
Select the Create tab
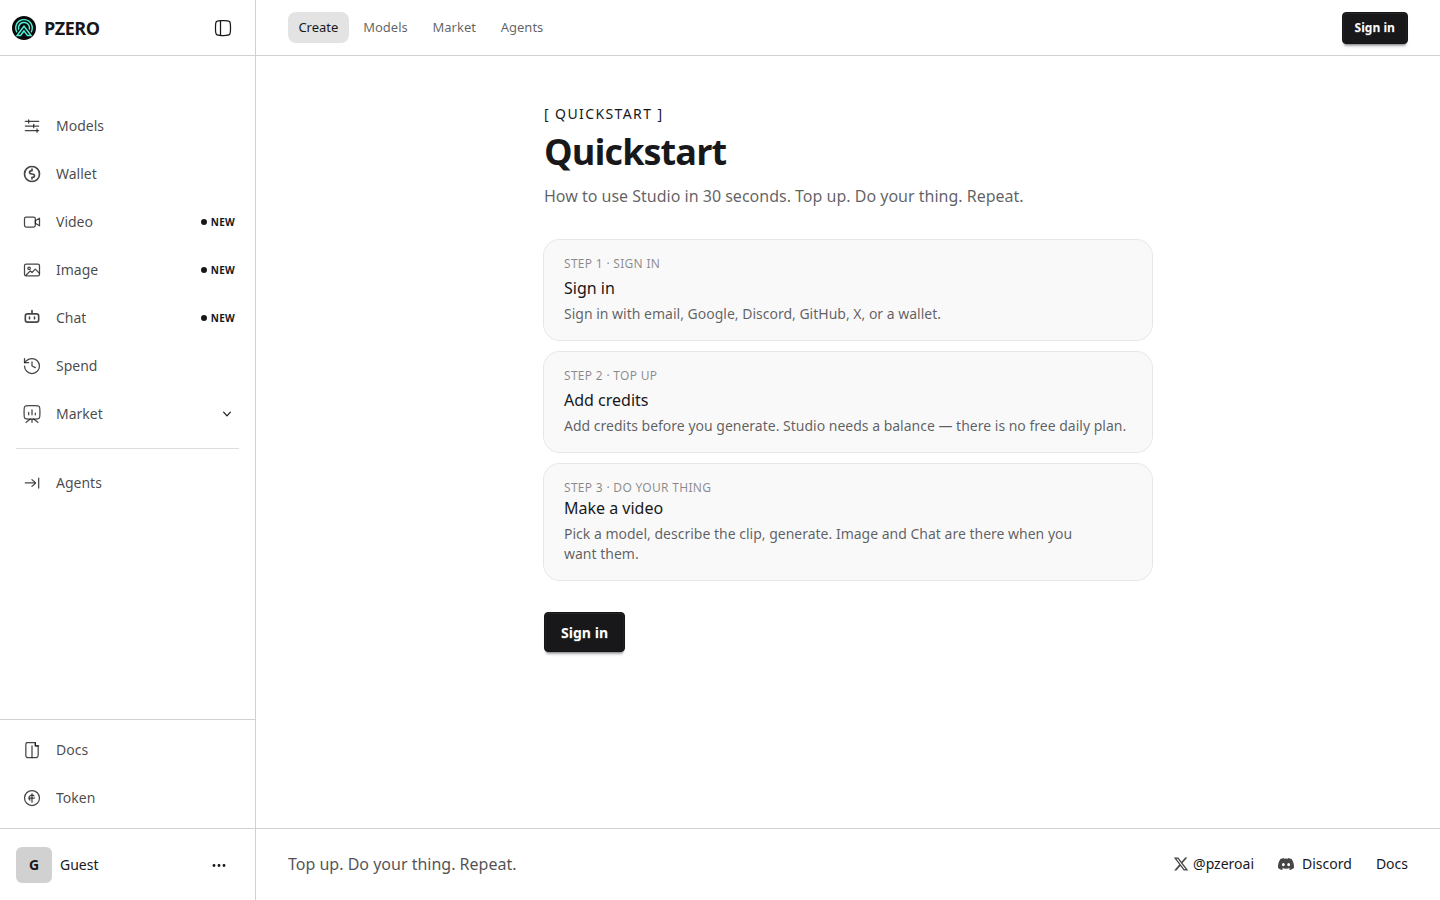pos(318,28)
